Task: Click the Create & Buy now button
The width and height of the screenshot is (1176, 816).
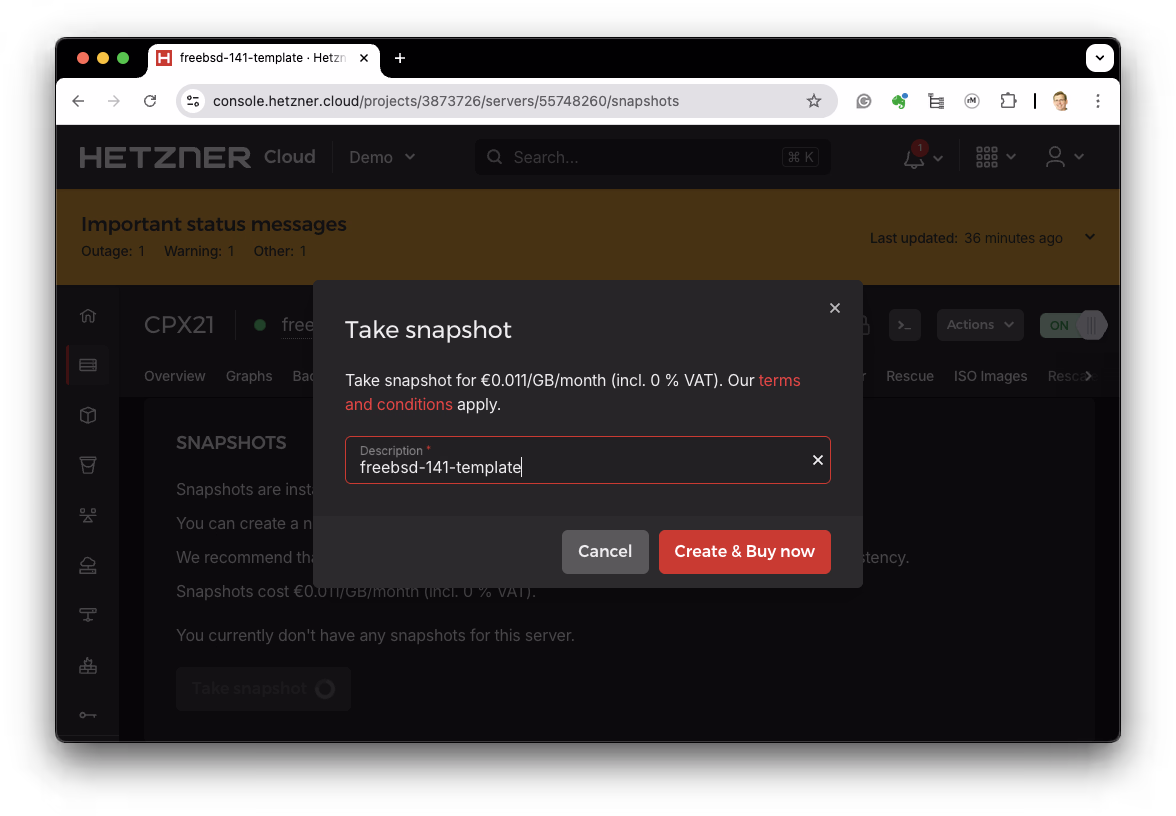Action: (x=744, y=552)
